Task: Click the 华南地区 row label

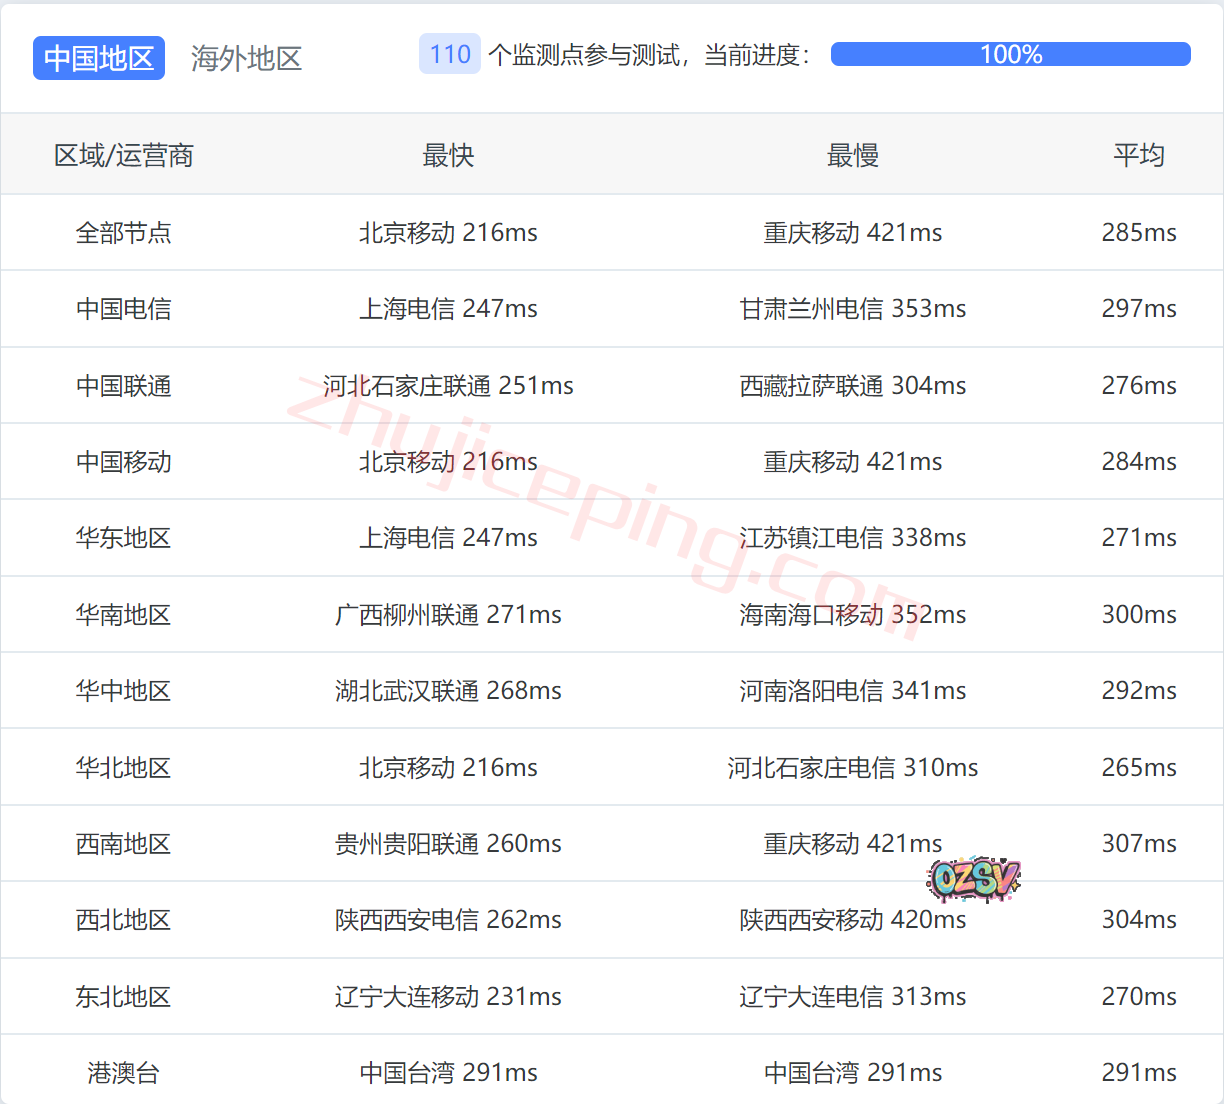Action: 124,614
